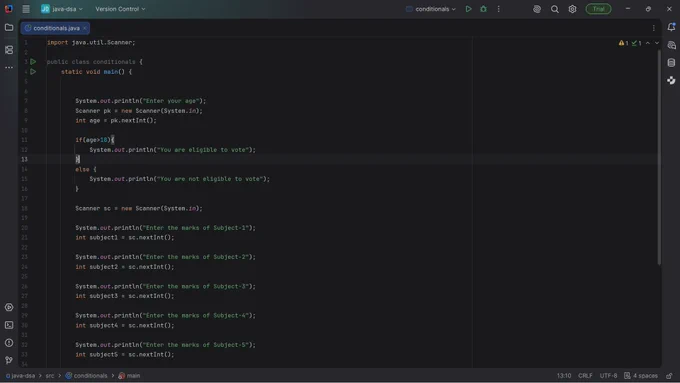Click the 'Scanner sc = new Scanner' line
680x383 pixels.
139,208
